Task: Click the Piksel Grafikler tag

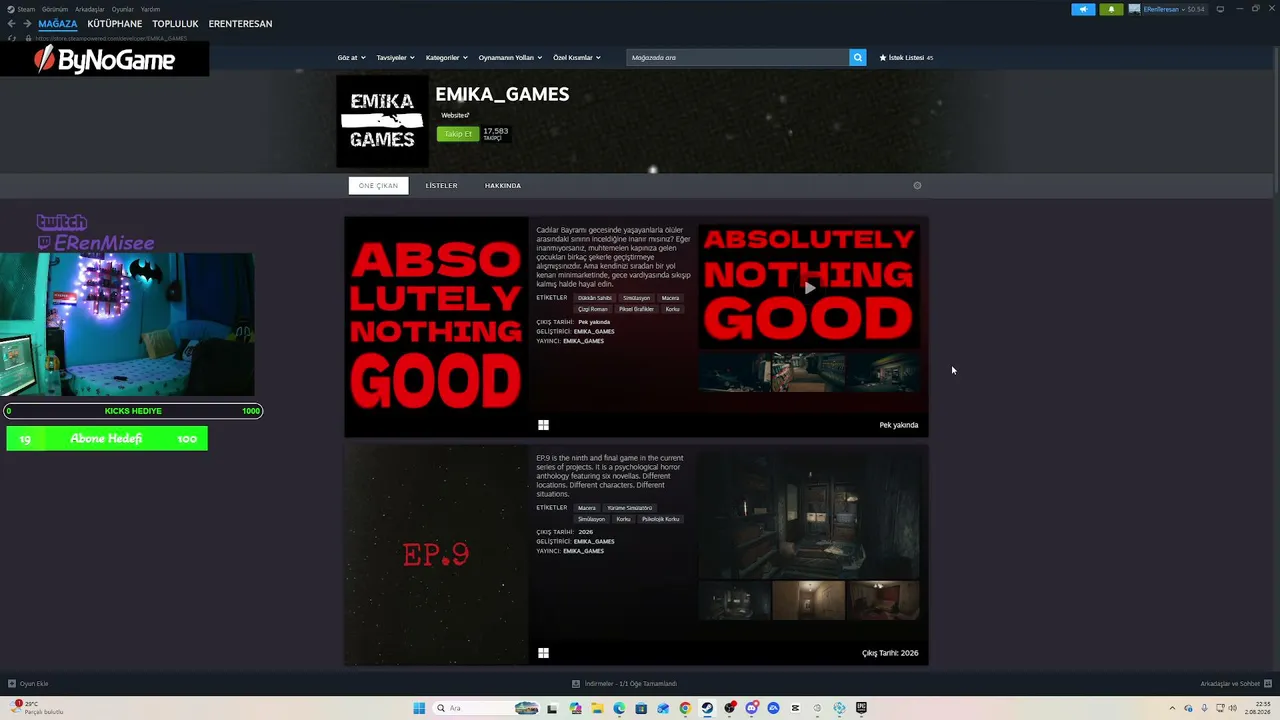Action: (x=636, y=309)
